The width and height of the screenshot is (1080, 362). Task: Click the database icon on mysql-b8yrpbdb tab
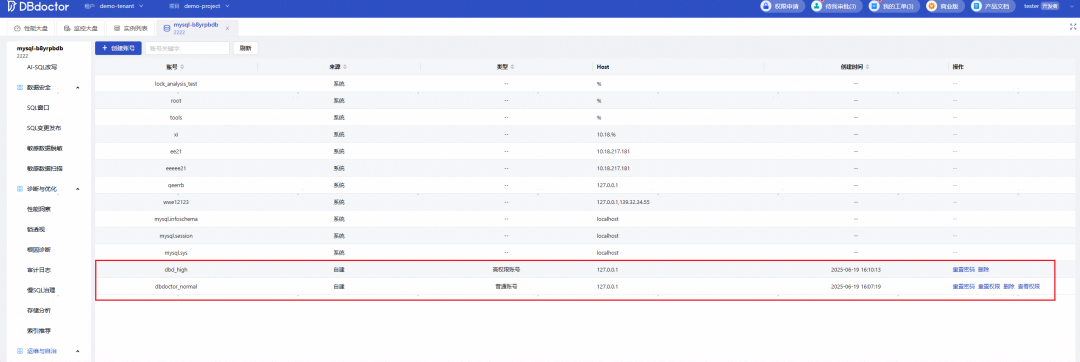[x=166, y=28]
